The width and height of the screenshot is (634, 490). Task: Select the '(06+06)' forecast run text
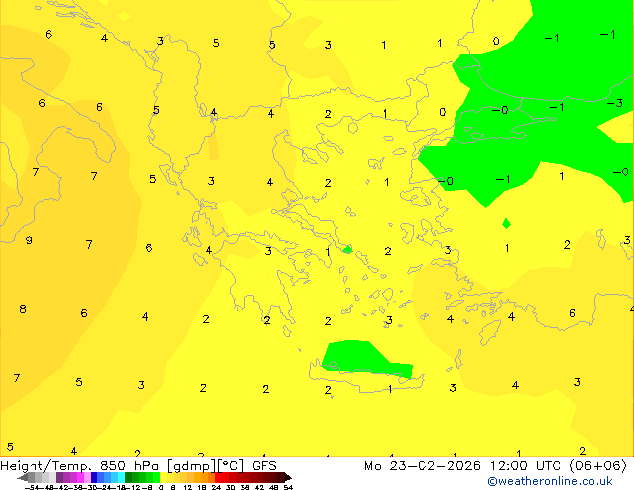coord(598,466)
